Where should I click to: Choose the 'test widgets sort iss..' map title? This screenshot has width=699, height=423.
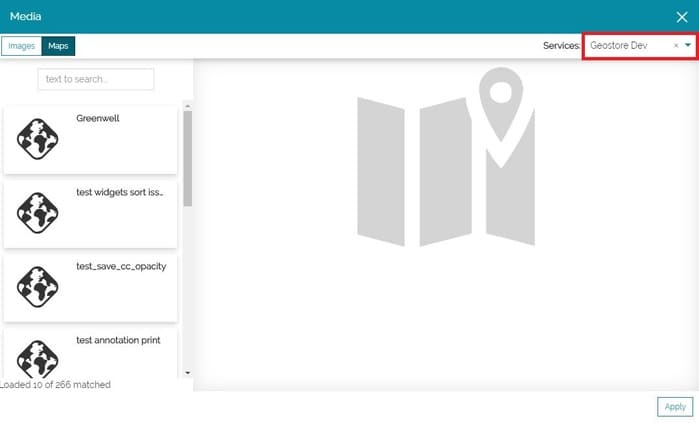(119, 192)
